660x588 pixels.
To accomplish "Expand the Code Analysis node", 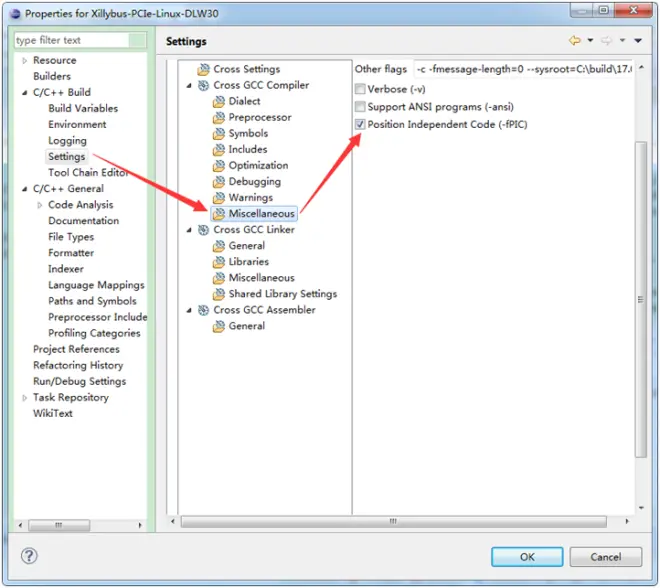I will point(40,205).
